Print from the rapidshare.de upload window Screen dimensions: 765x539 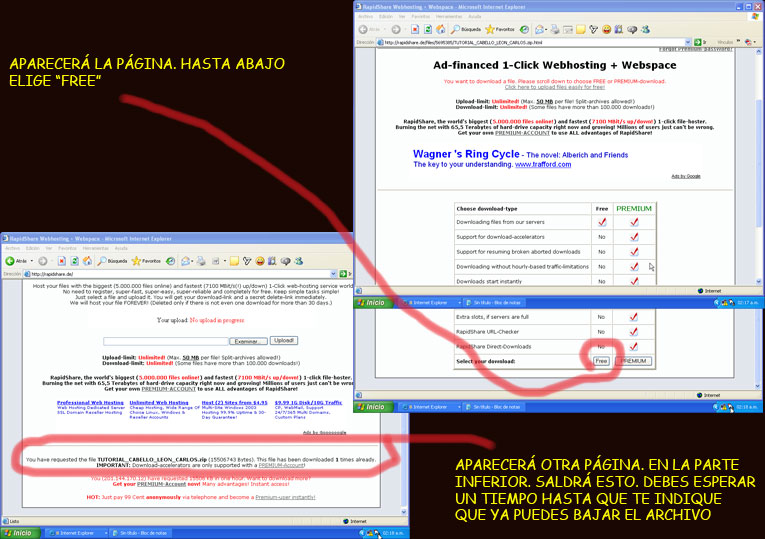click(x=201, y=261)
